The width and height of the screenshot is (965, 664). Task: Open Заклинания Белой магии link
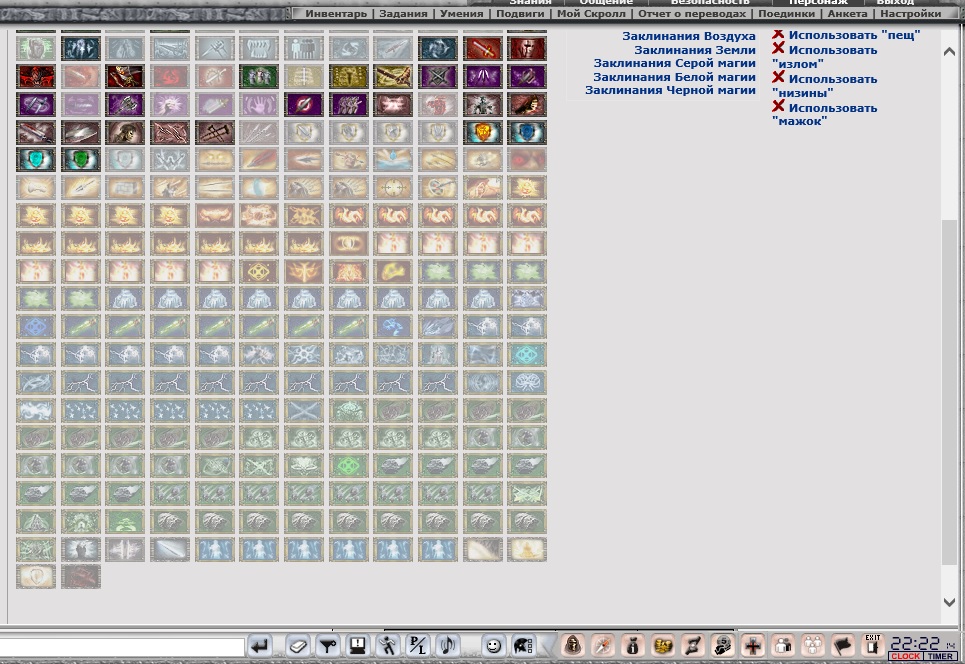(x=675, y=77)
